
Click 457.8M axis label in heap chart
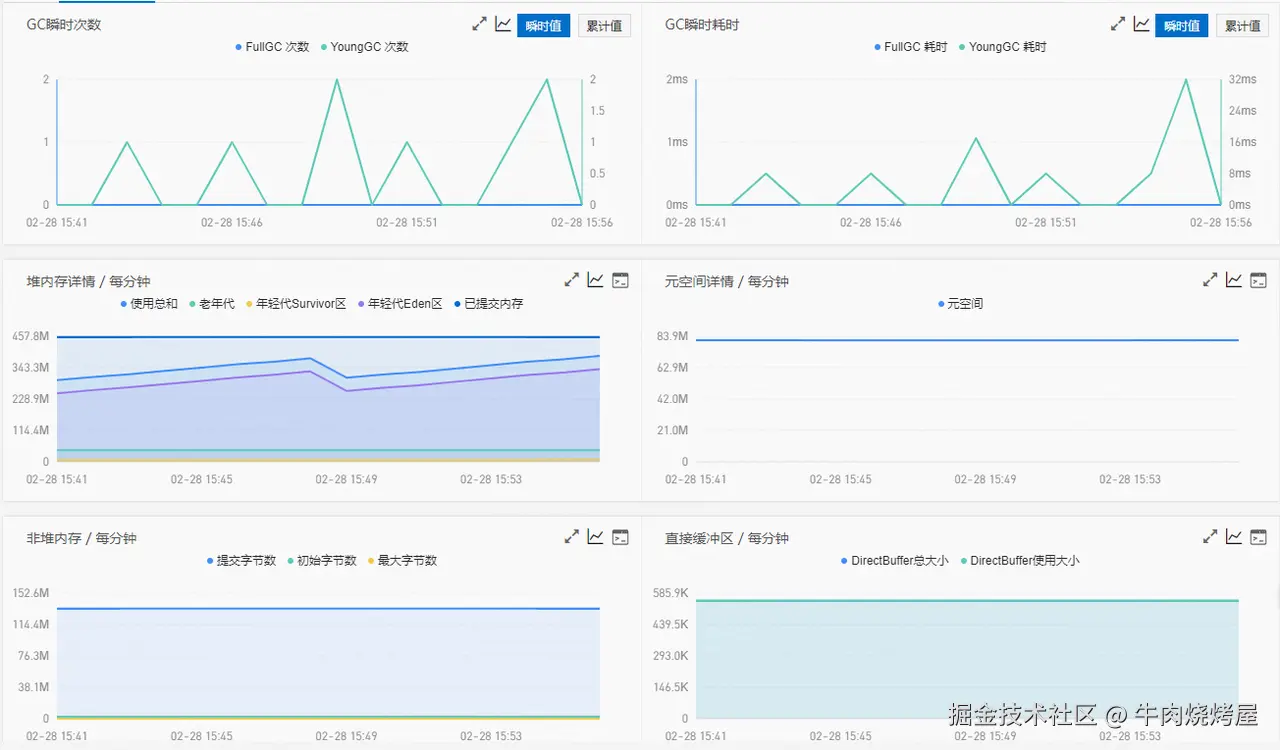(x=31, y=336)
